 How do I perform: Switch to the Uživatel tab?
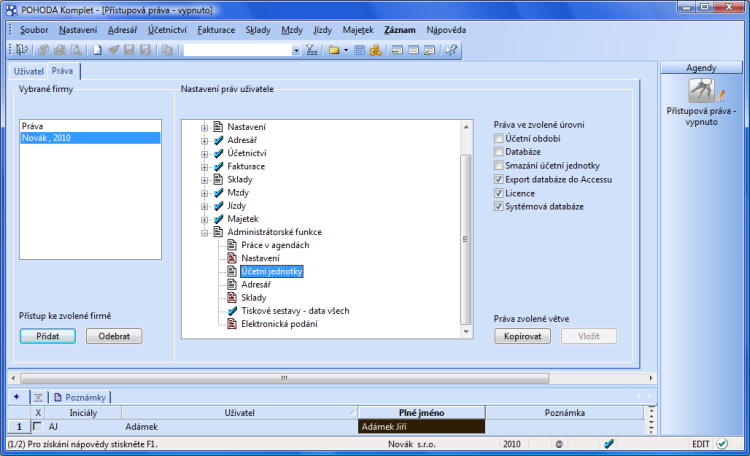pos(29,71)
